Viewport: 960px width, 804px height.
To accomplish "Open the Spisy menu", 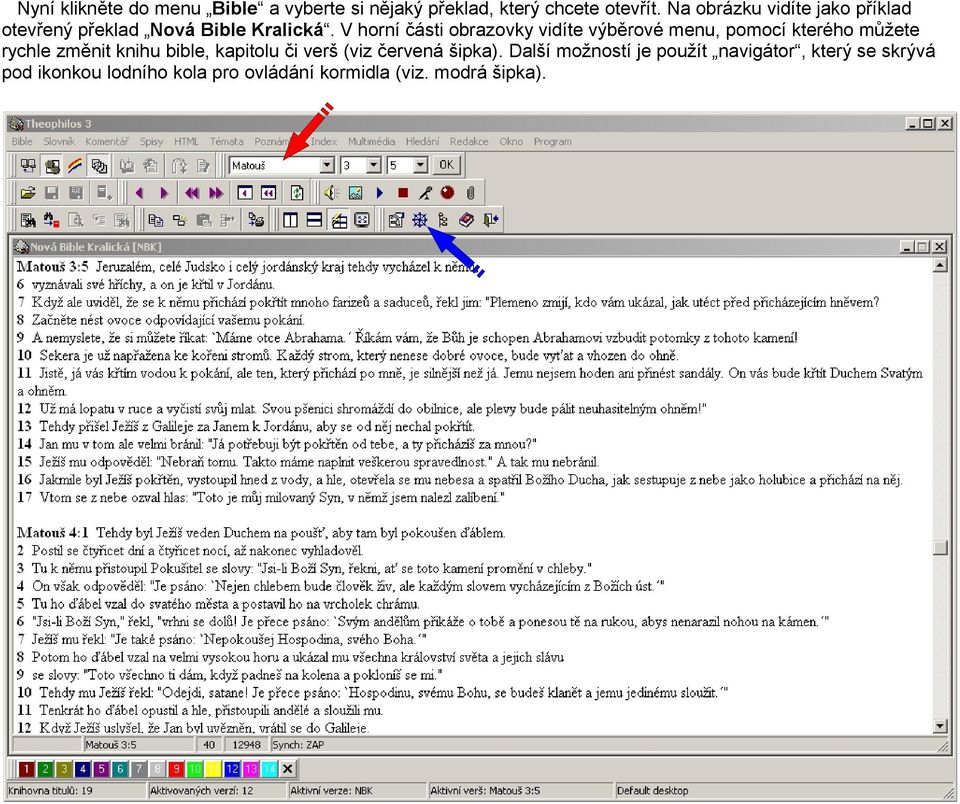I will pyautogui.click(x=151, y=141).
